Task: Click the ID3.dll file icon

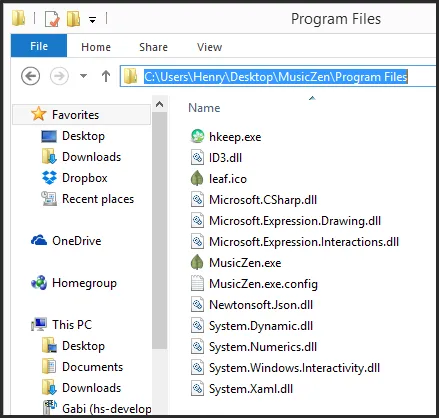Action: point(197,157)
